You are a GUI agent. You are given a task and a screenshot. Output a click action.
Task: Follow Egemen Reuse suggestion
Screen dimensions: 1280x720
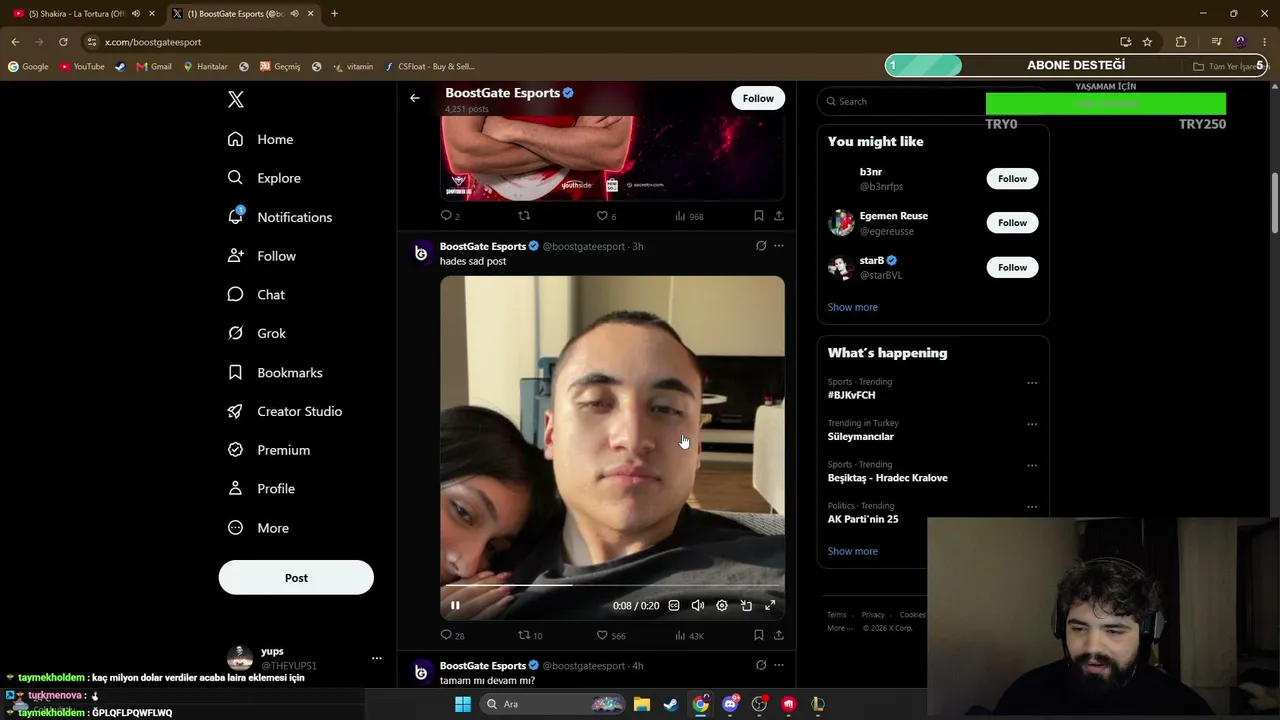pos(1012,223)
